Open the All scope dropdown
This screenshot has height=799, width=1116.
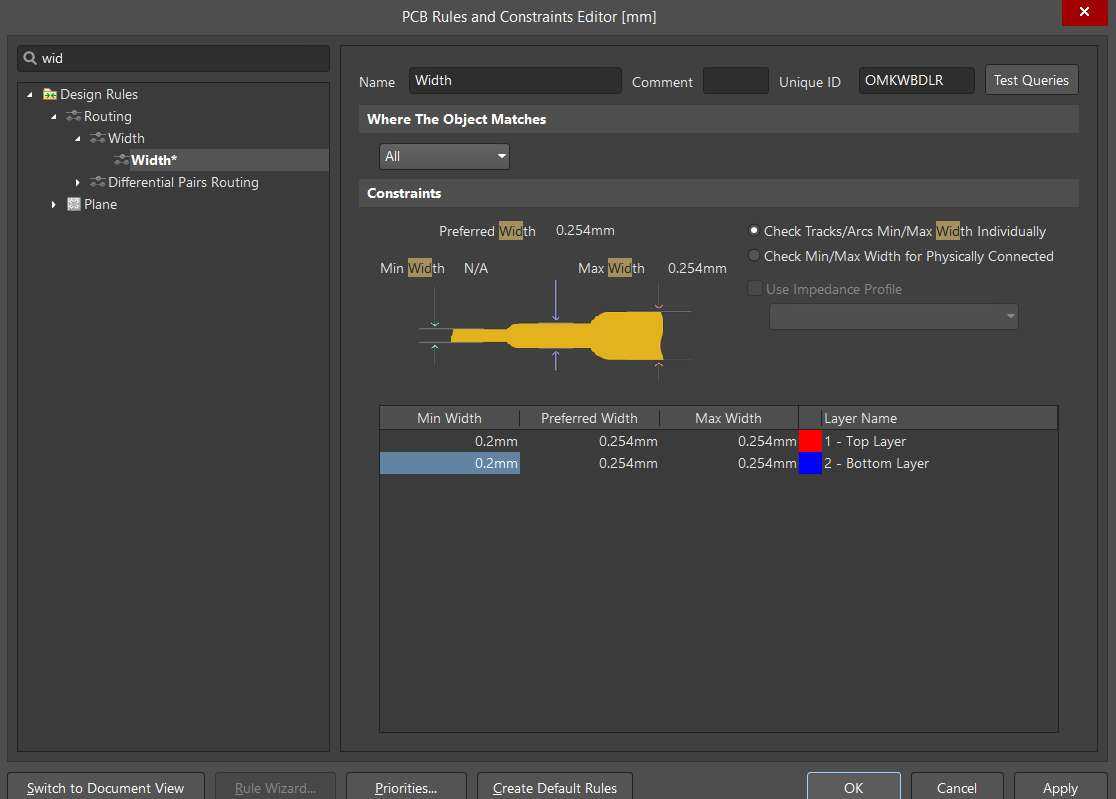coord(499,156)
